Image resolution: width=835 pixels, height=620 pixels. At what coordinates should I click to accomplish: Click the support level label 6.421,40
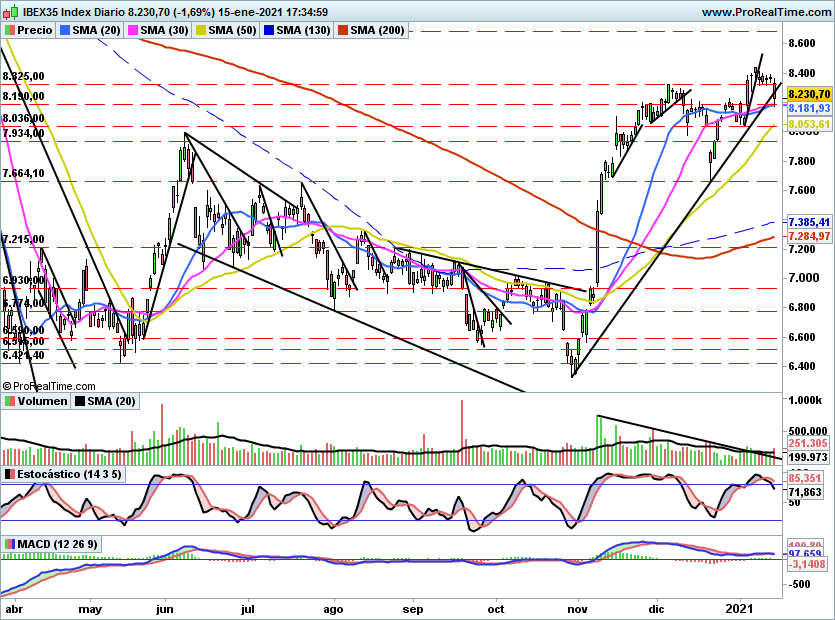23,355
